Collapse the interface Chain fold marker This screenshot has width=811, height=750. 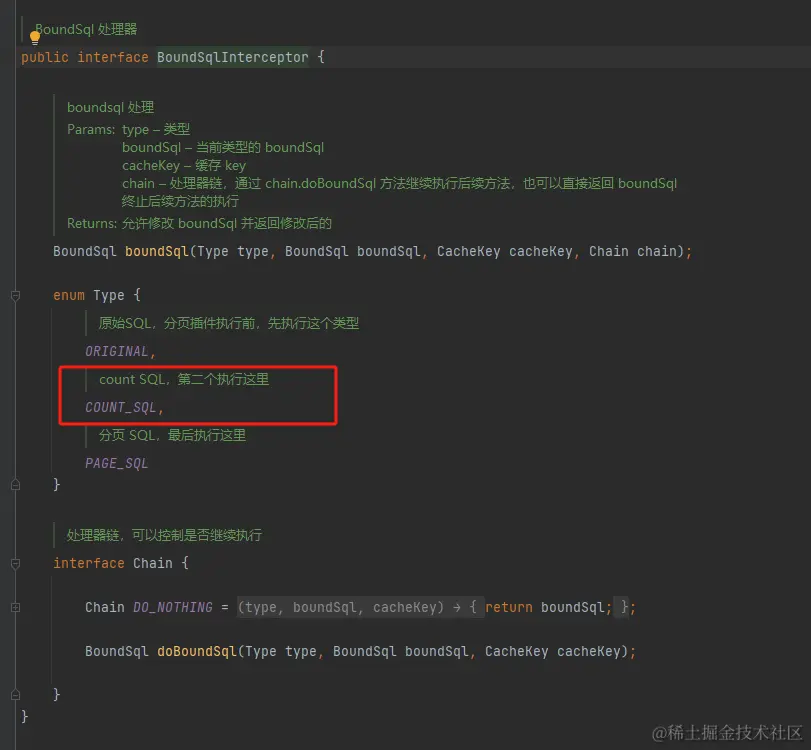pos(16,563)
